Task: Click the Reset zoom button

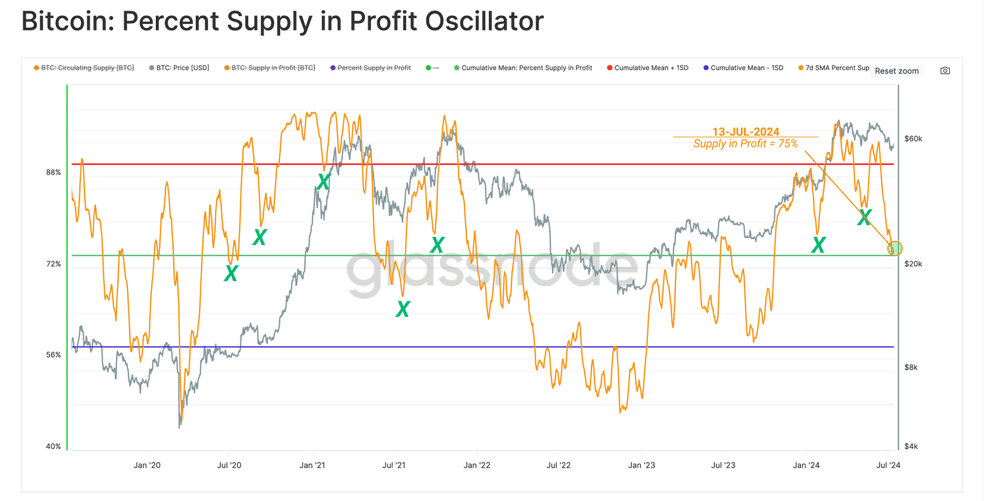Action: pyautogui.click(x=896, y=71)
